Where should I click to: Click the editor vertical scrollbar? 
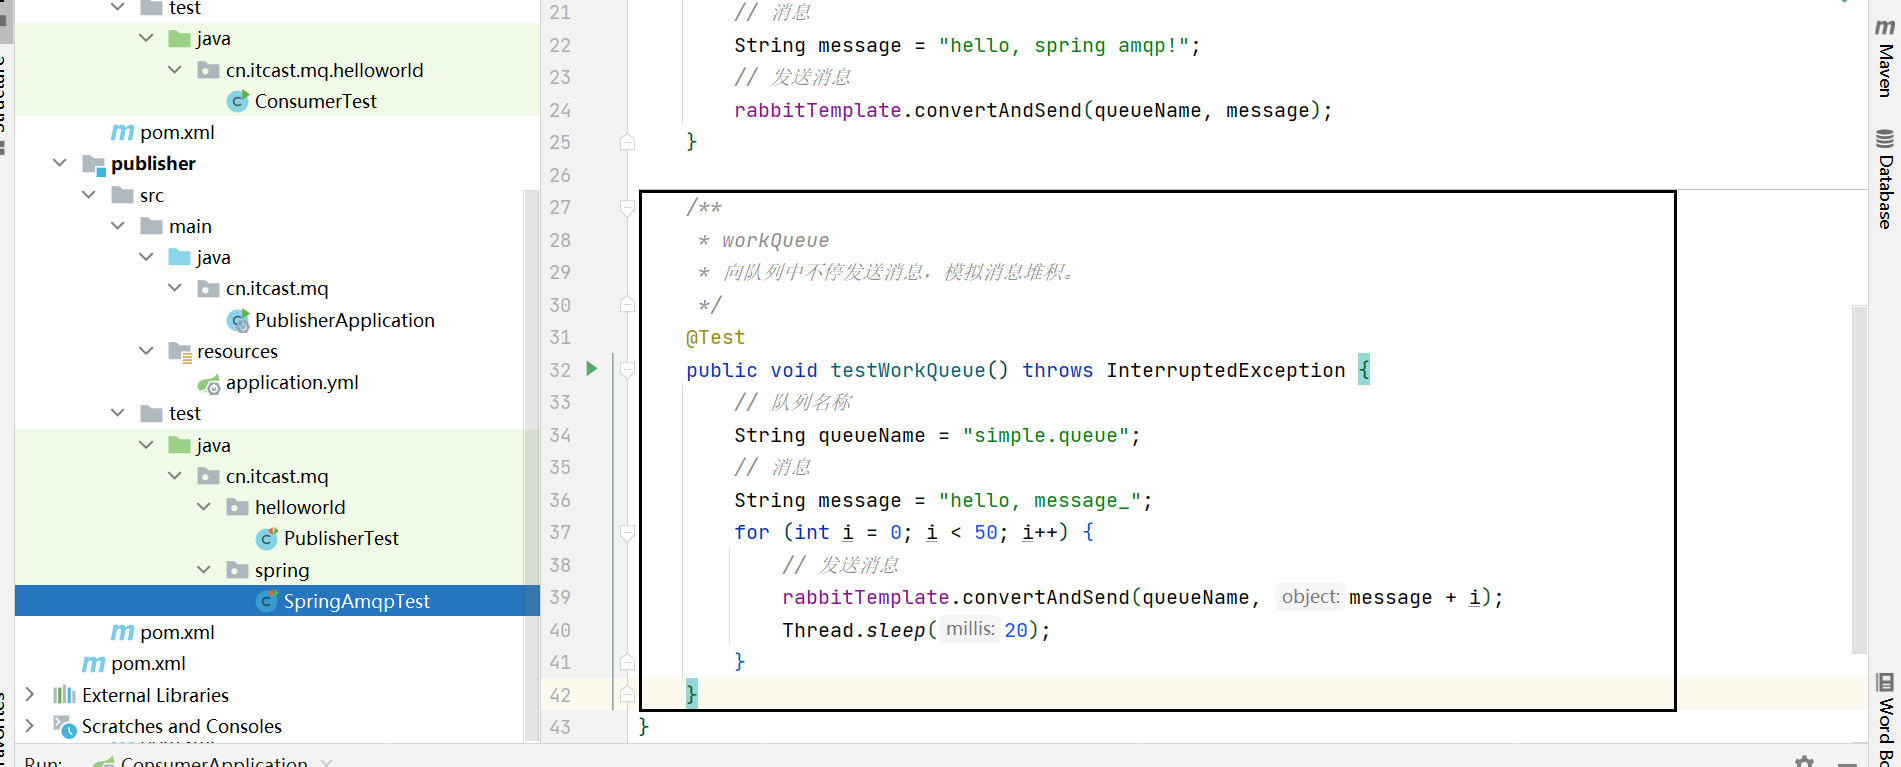pyautogui.click(x=1859, y=480)
